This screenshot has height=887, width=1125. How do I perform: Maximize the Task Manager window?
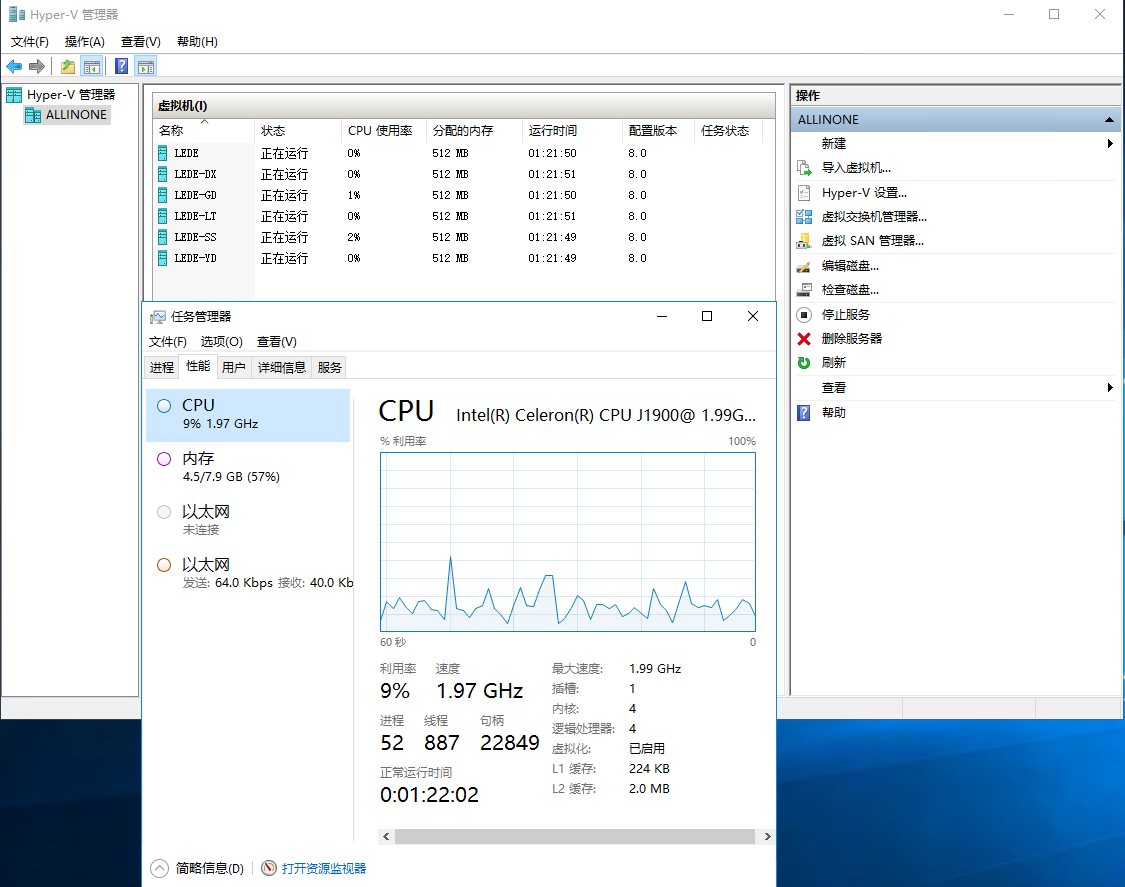coord(707,316)
